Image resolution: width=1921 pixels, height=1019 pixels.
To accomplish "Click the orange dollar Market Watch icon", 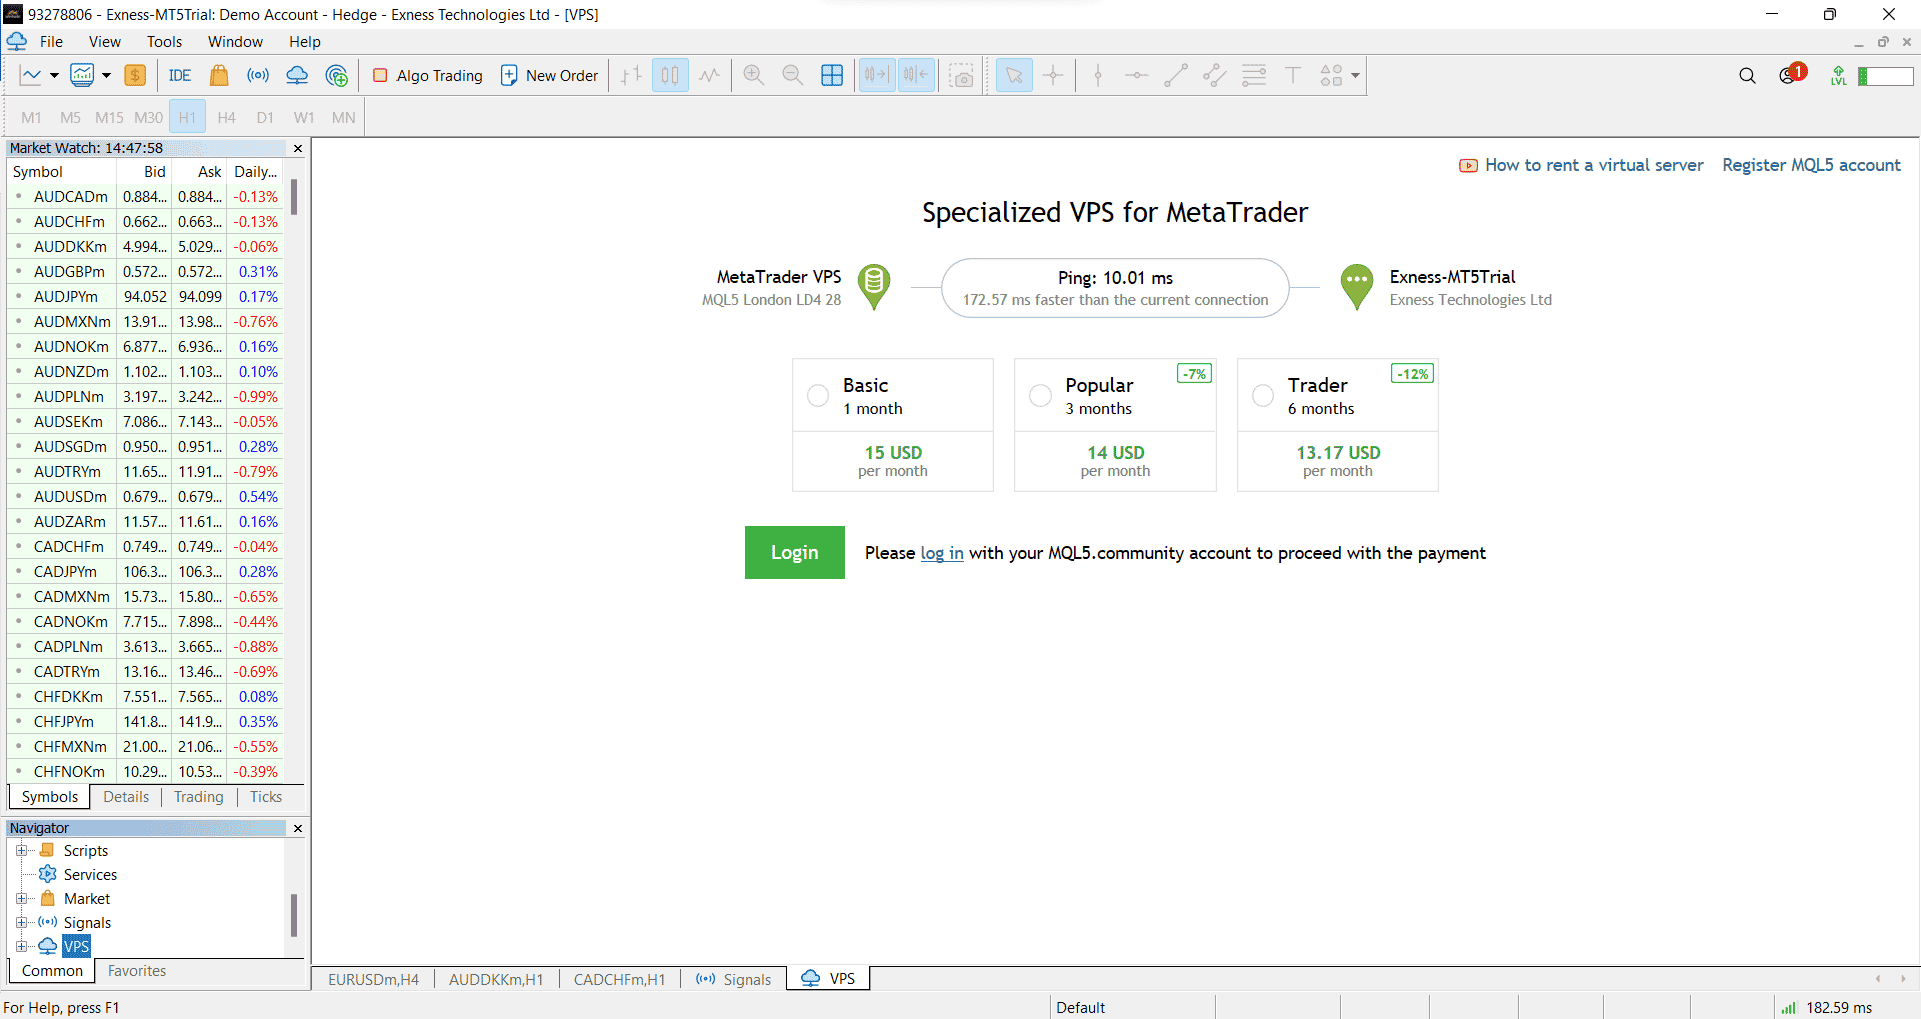I will tap(135, 75).
